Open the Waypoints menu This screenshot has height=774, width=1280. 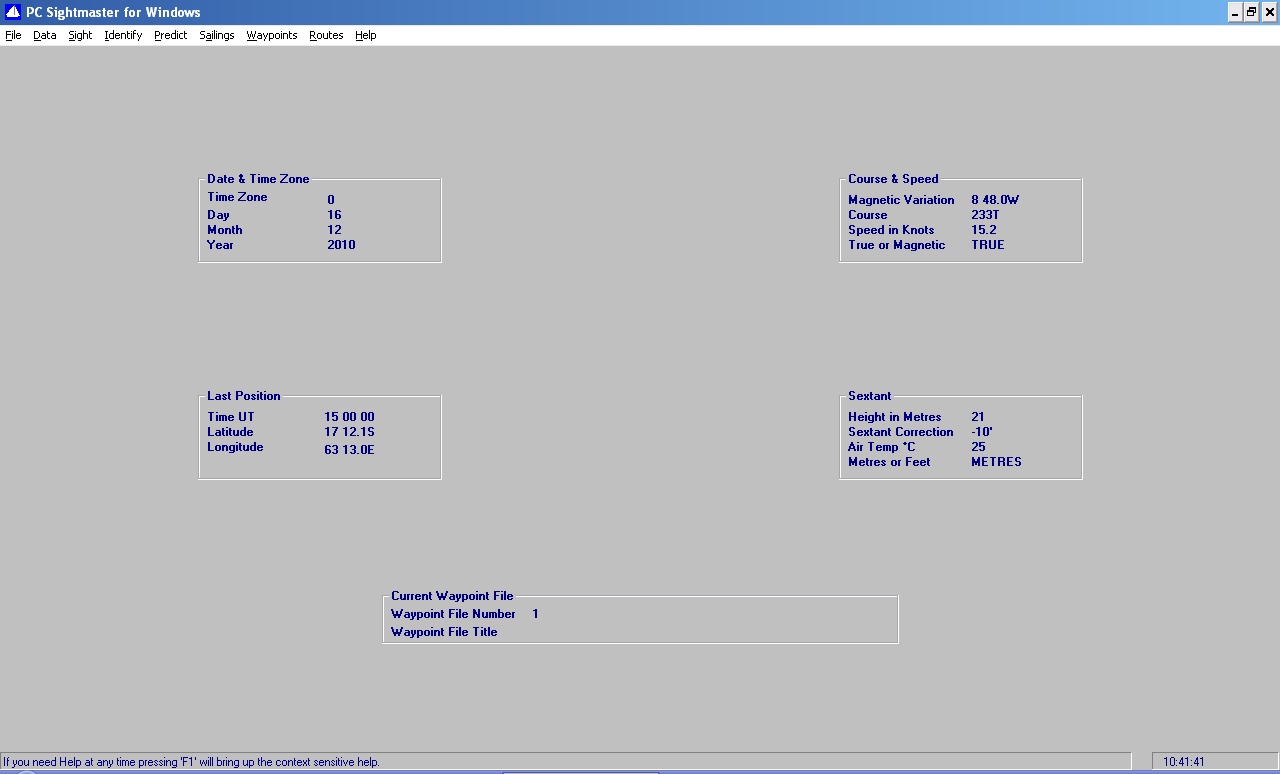point(271,35)
